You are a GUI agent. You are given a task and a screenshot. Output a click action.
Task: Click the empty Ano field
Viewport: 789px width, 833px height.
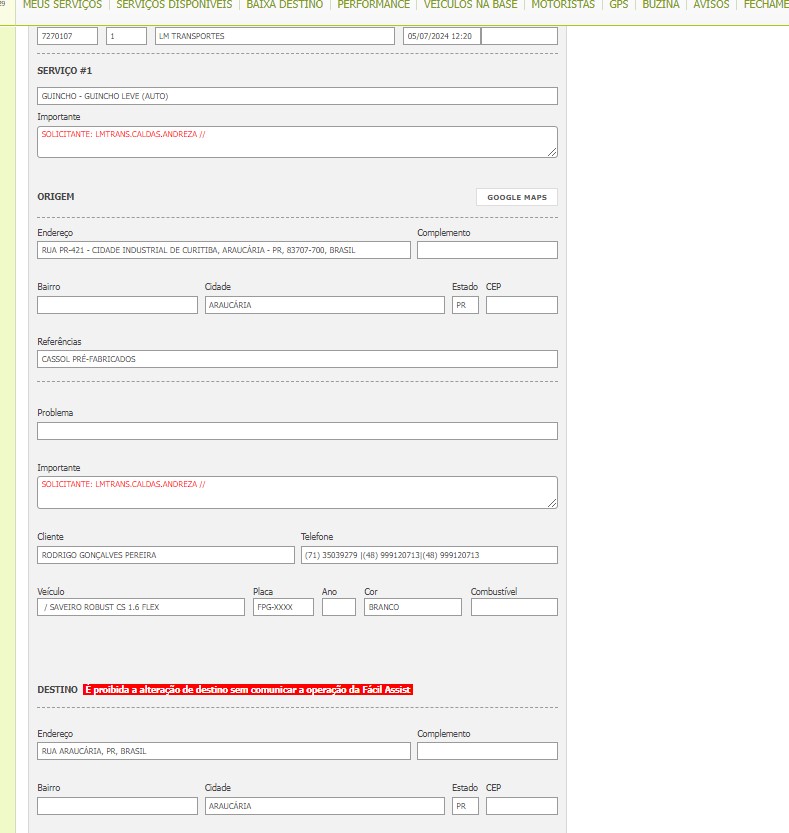(339, 607)
